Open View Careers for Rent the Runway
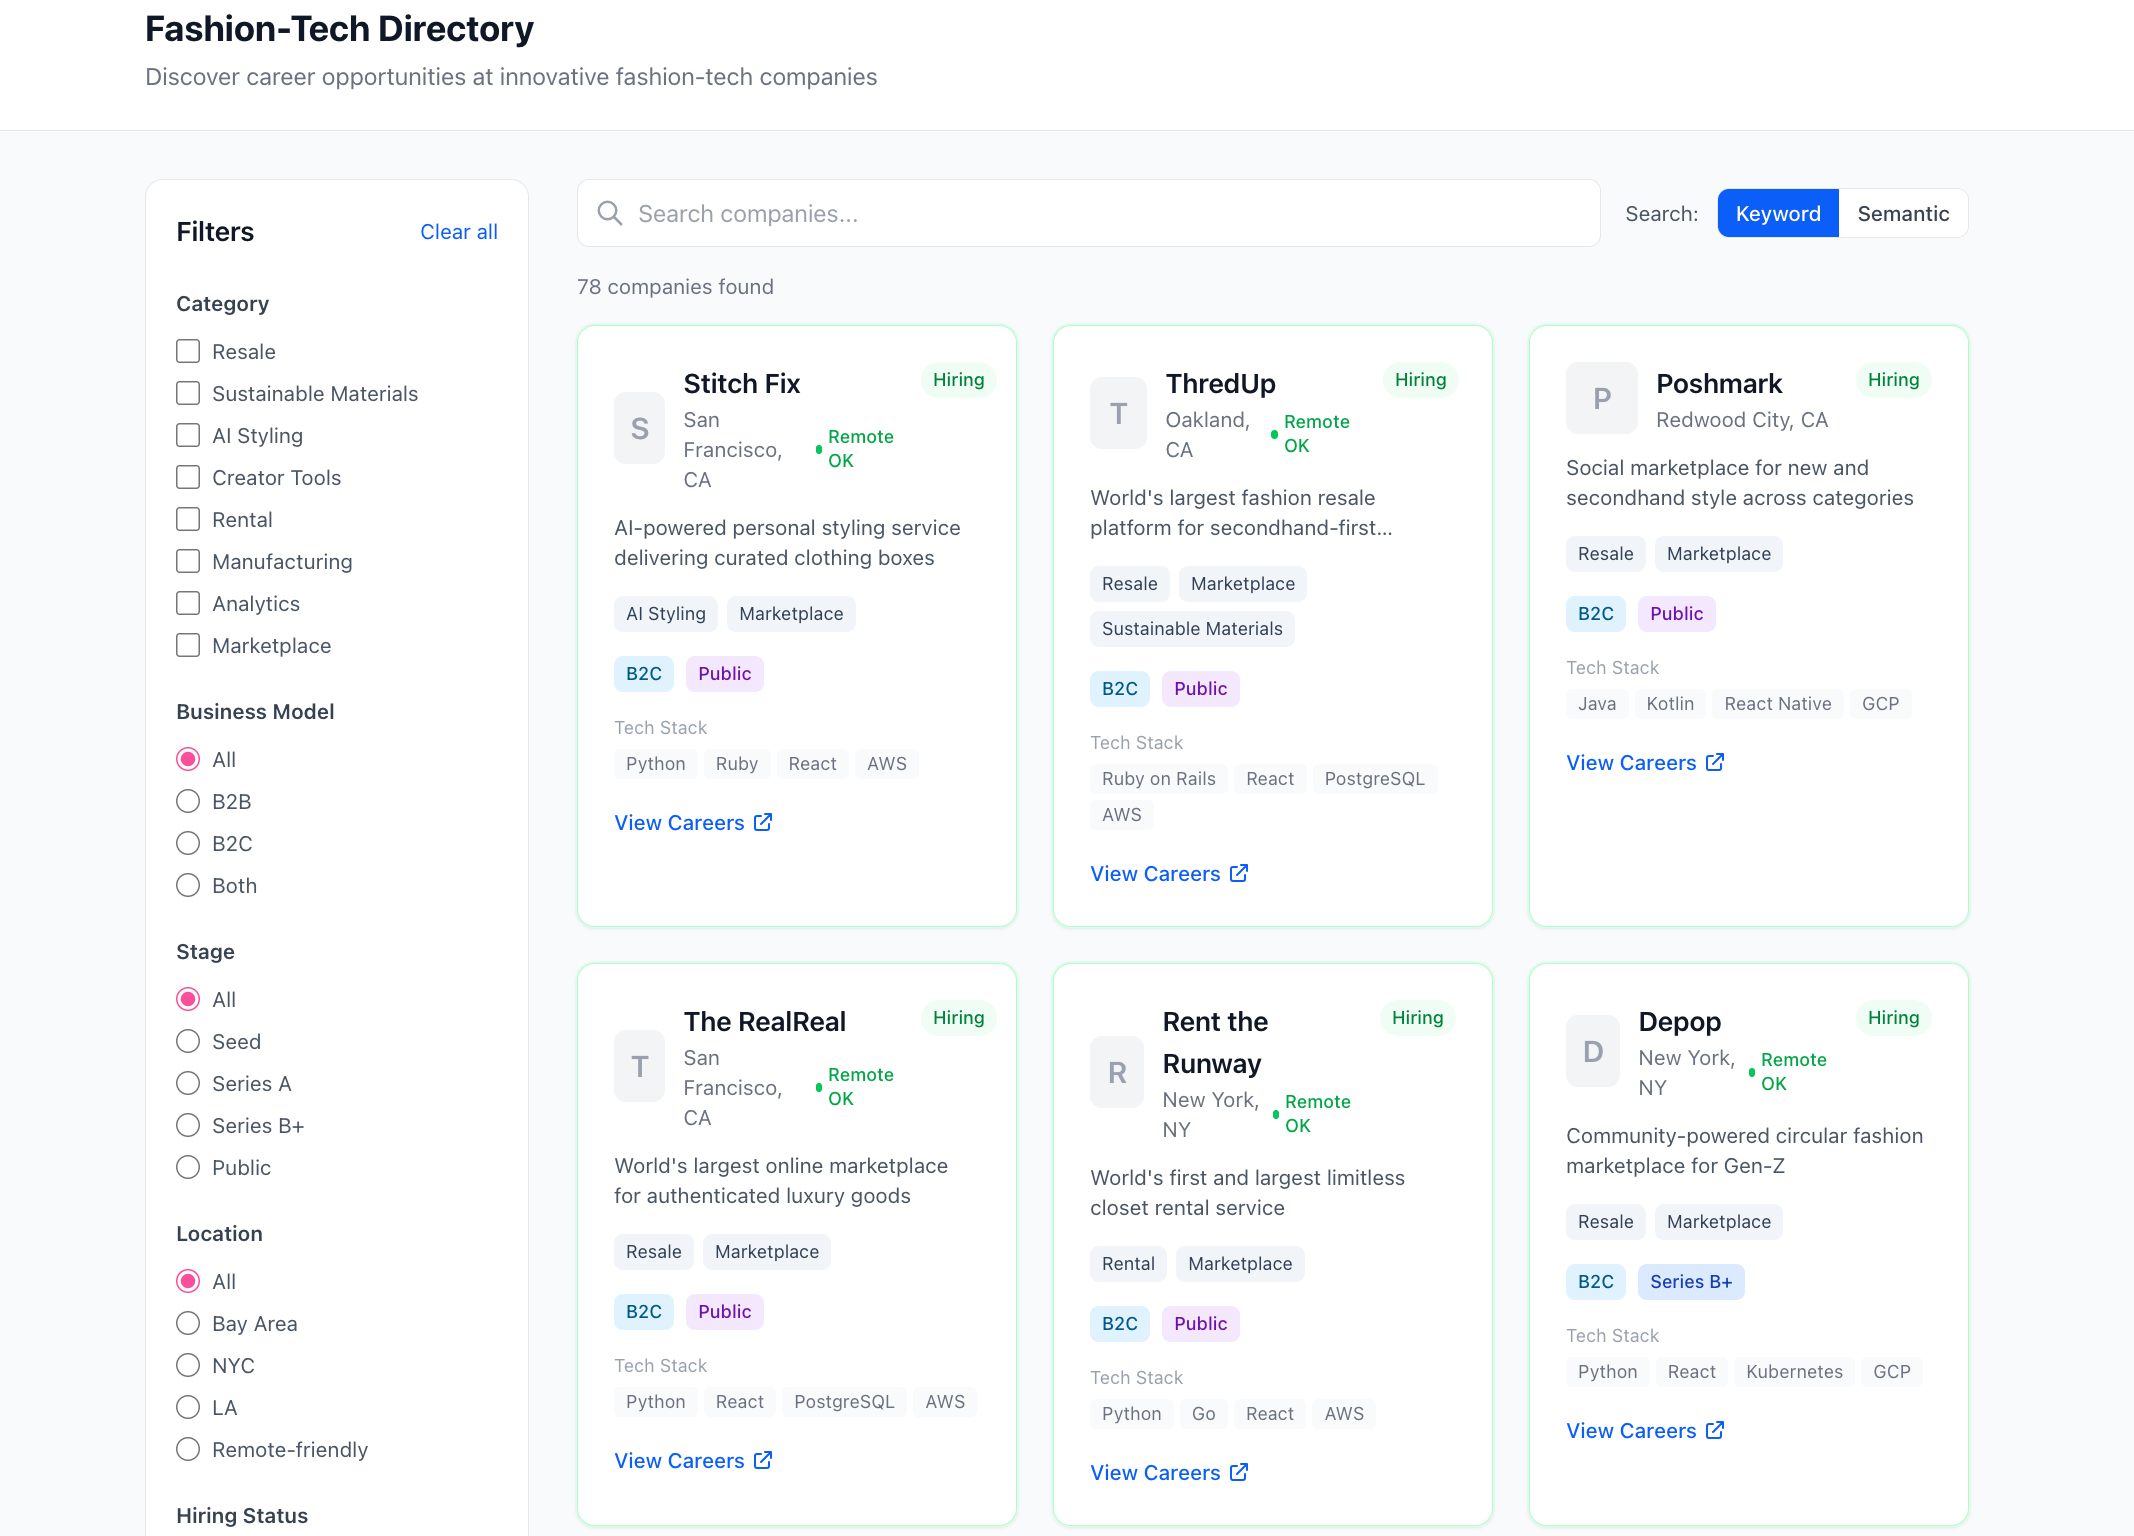 tap(1169, 1472)
